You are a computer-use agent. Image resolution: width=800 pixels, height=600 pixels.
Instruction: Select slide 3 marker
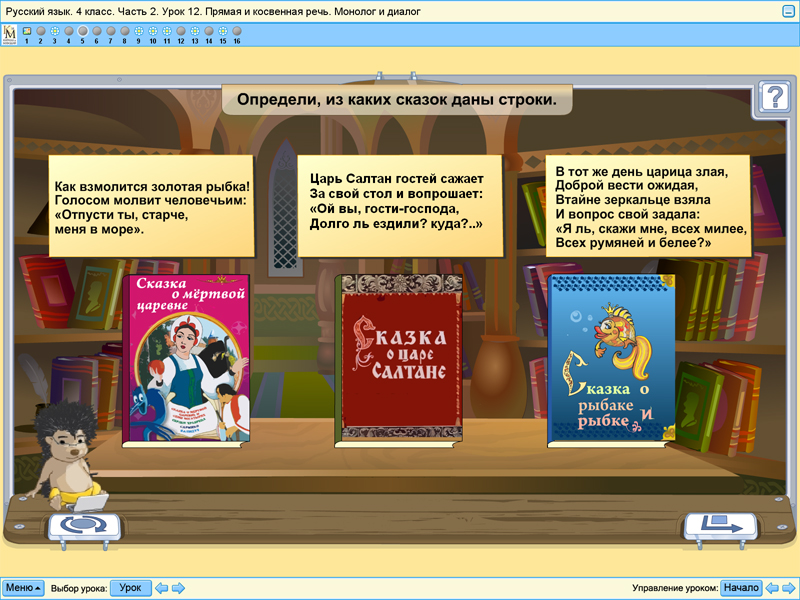tap(55, 31)
